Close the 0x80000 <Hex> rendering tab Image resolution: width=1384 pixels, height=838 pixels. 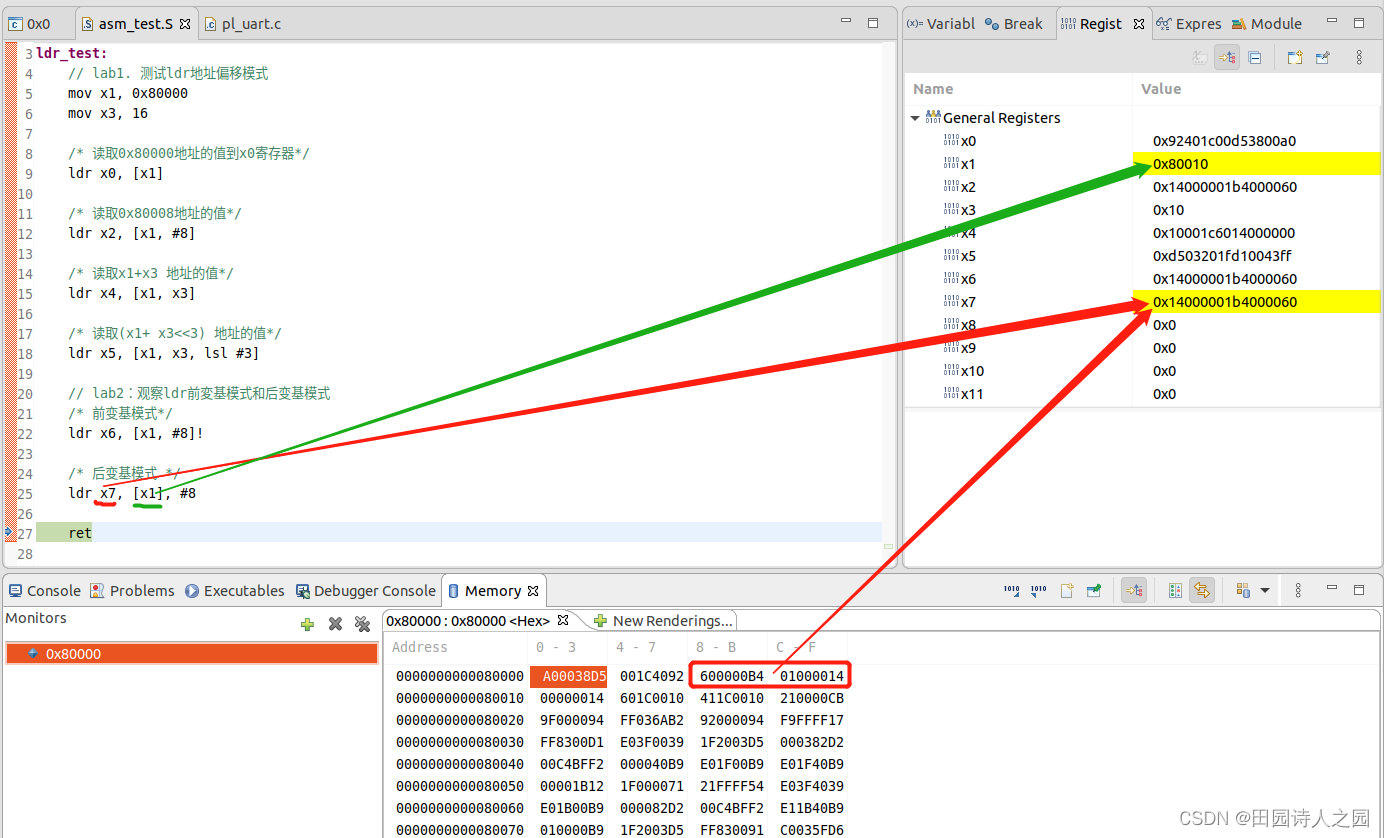(563, 620)
